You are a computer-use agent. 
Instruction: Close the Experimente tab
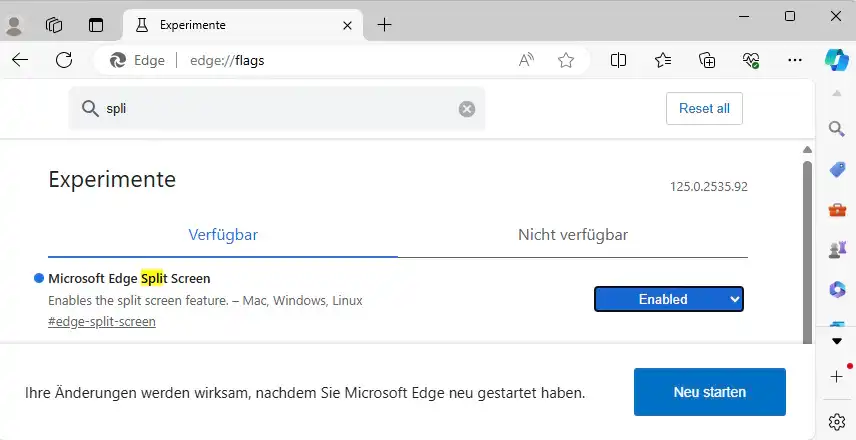pos(347,25)
